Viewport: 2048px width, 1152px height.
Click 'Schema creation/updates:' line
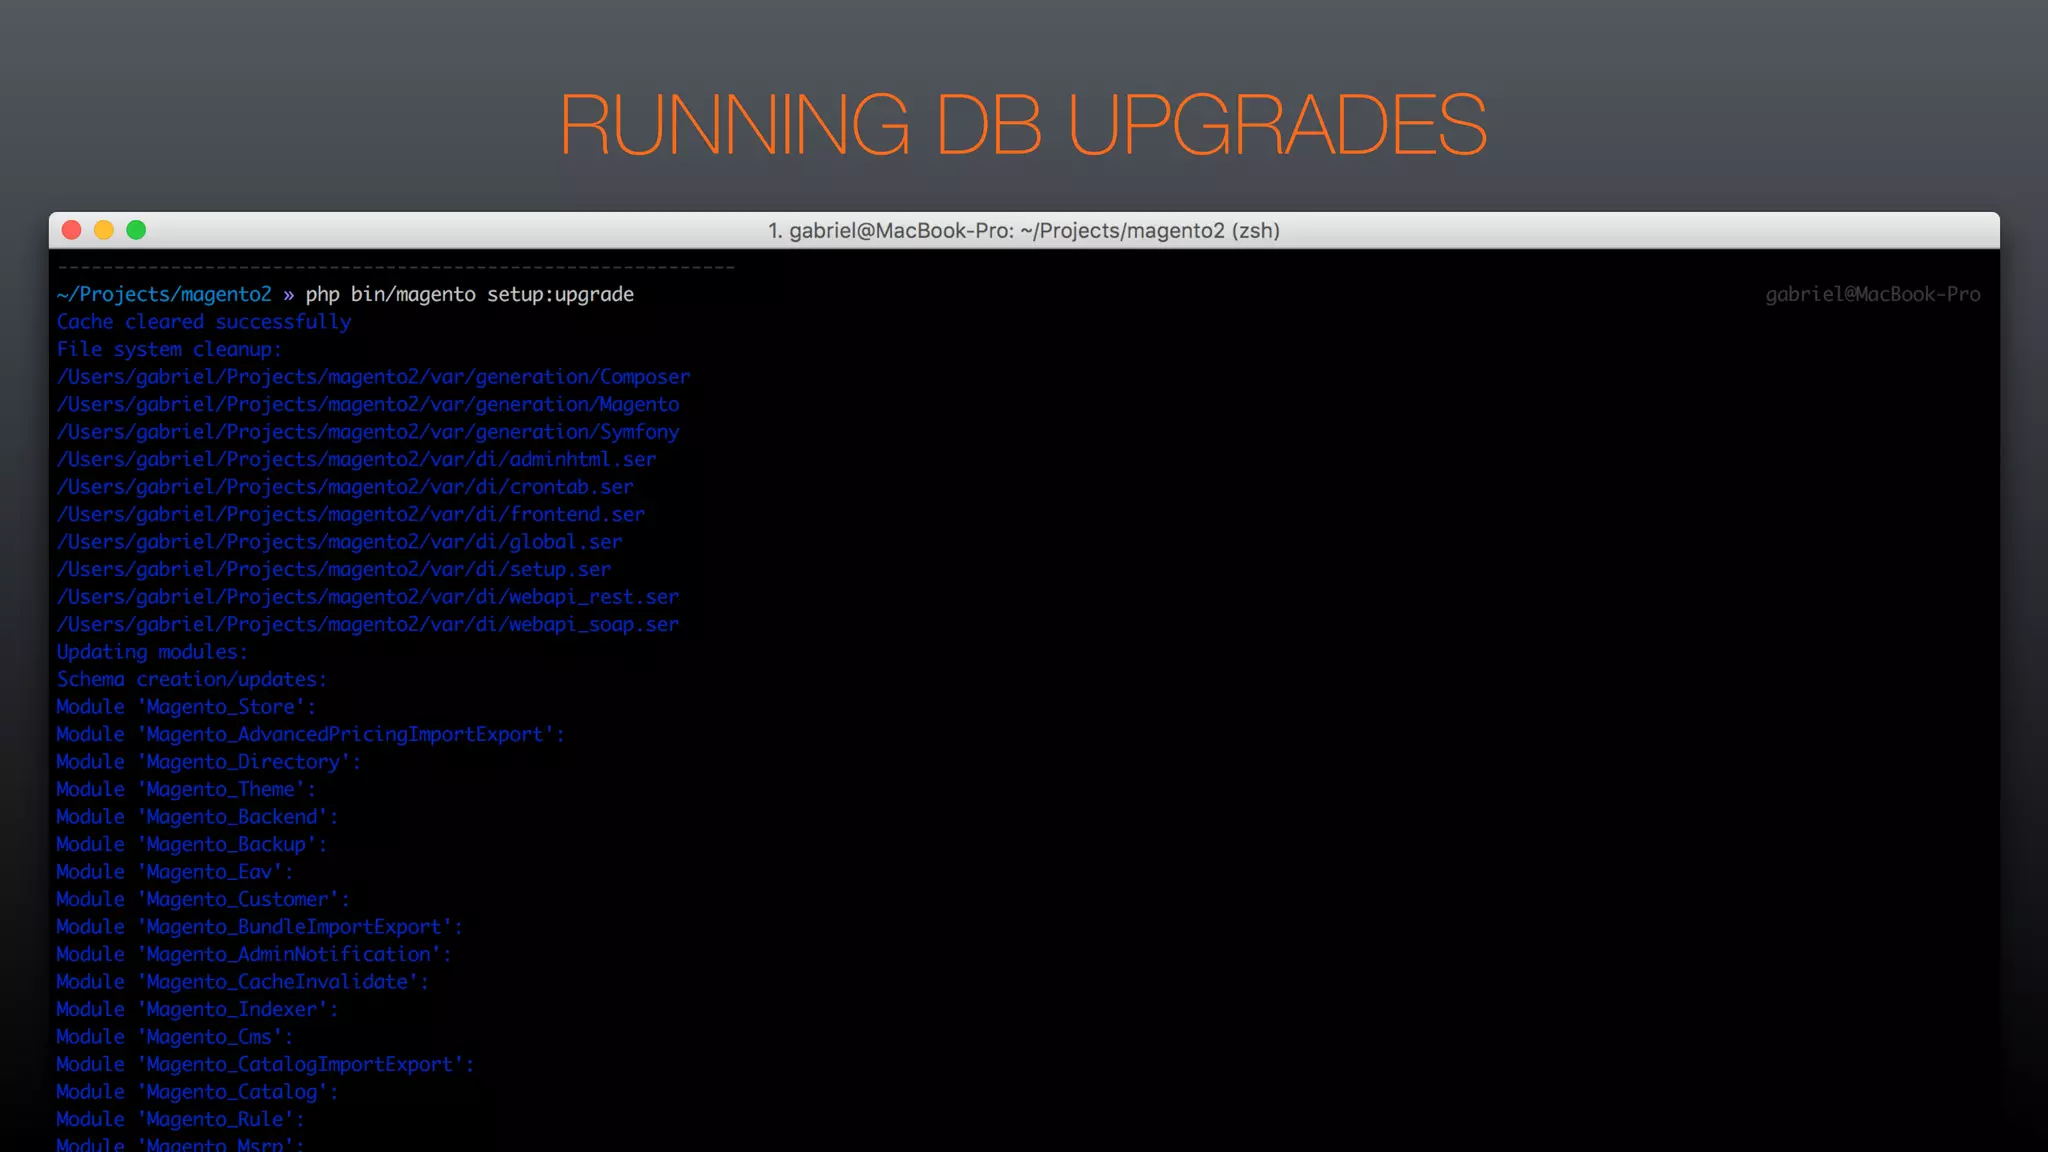tap(192, 679)
